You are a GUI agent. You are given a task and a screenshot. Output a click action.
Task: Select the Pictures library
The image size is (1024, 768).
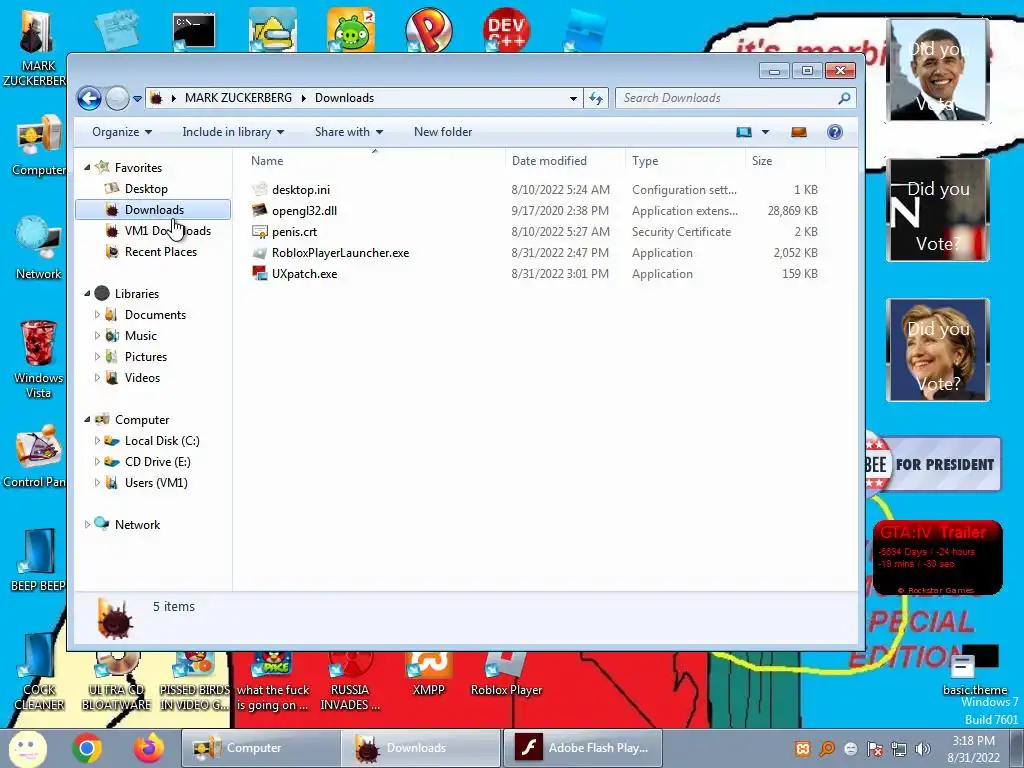click(146, 357)
